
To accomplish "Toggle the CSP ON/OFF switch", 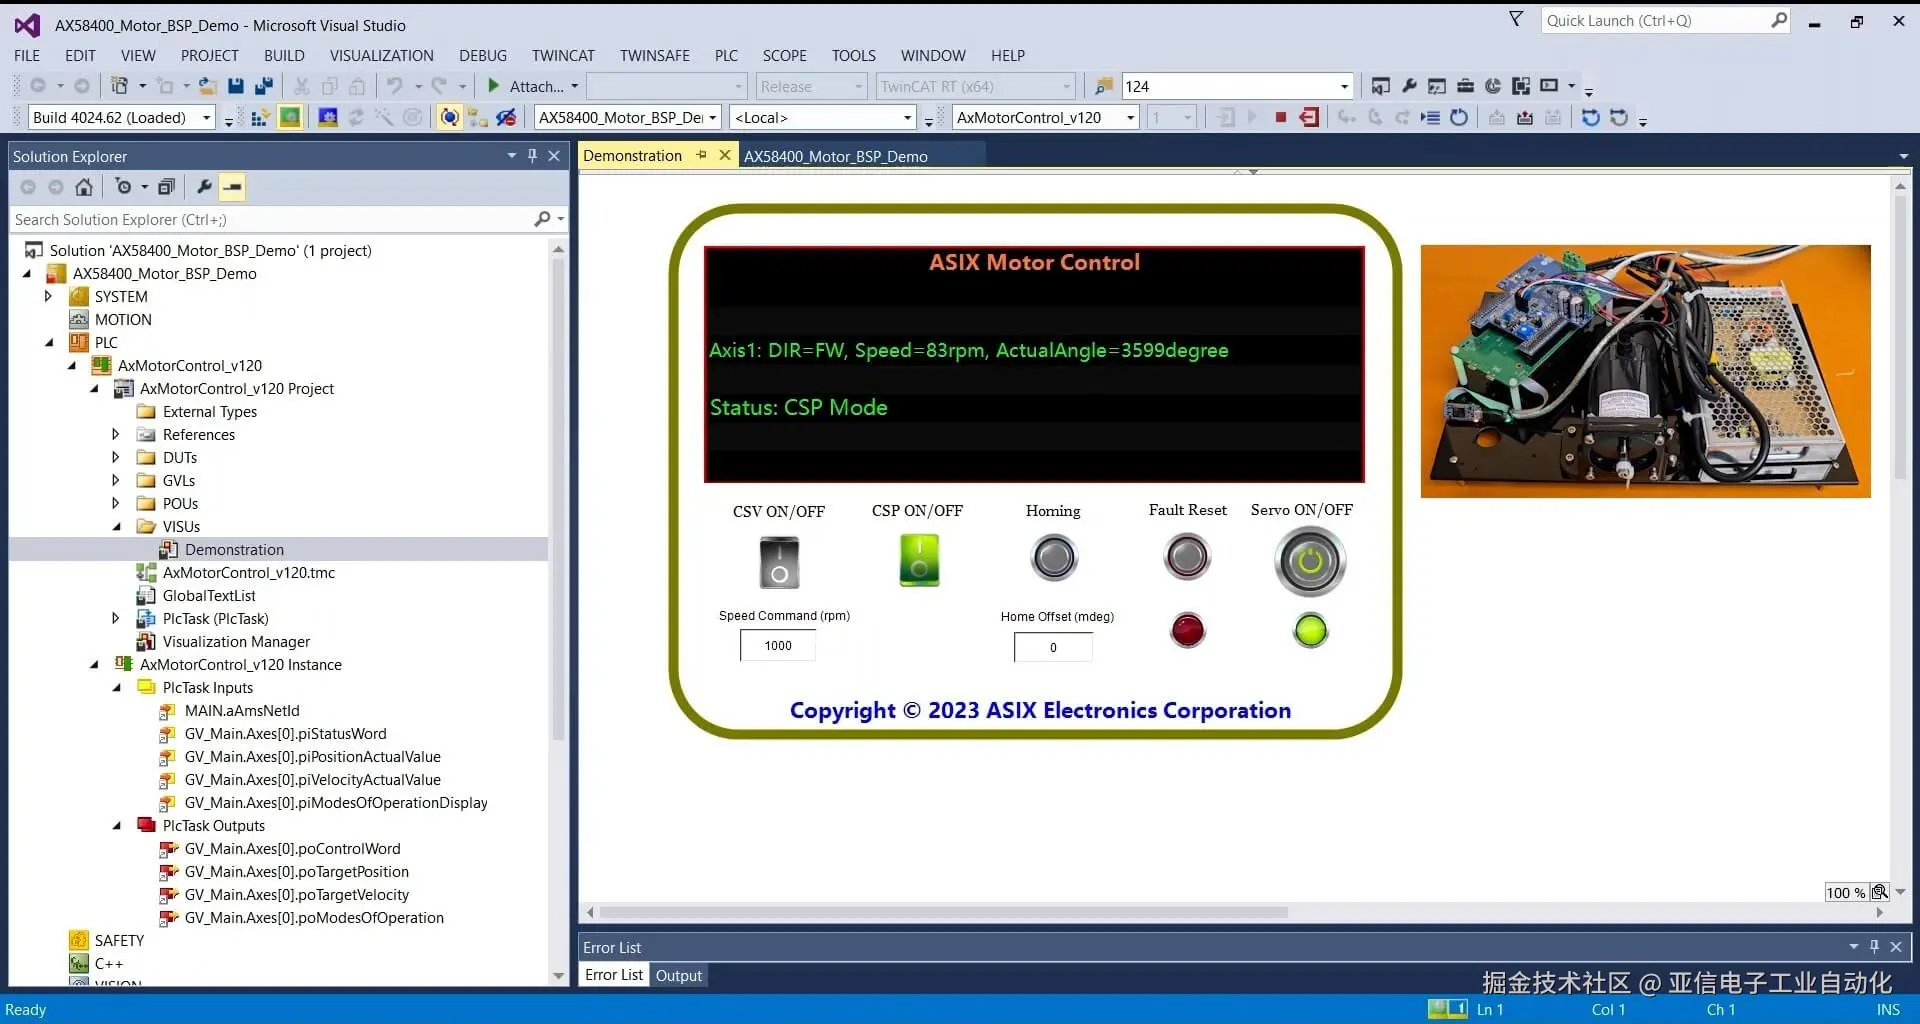I will 918,560.
